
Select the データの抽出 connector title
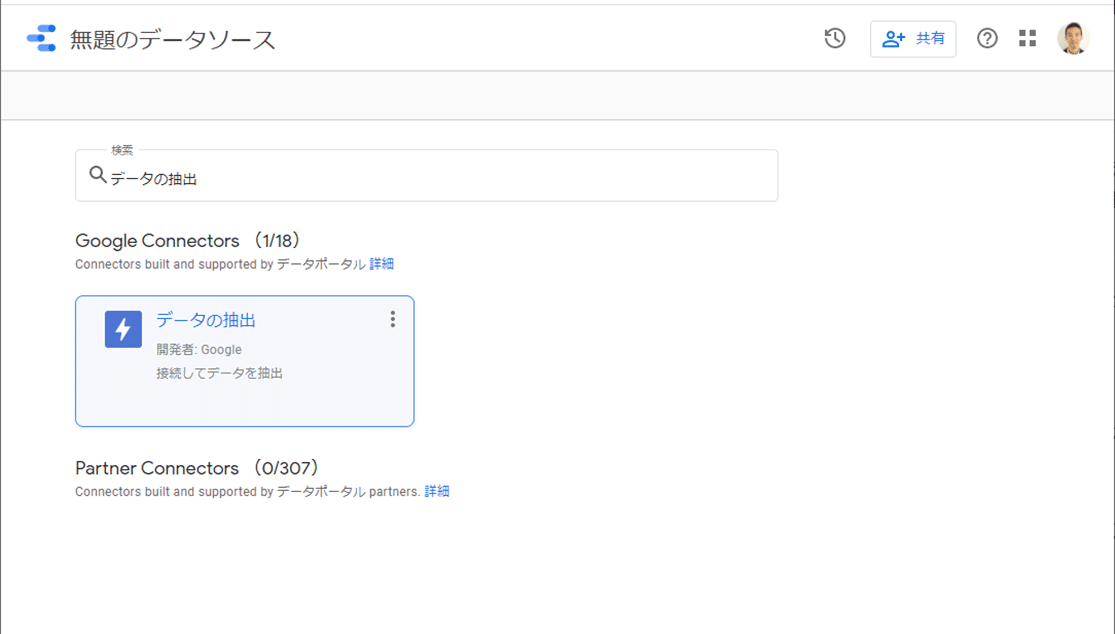[206, 320]
